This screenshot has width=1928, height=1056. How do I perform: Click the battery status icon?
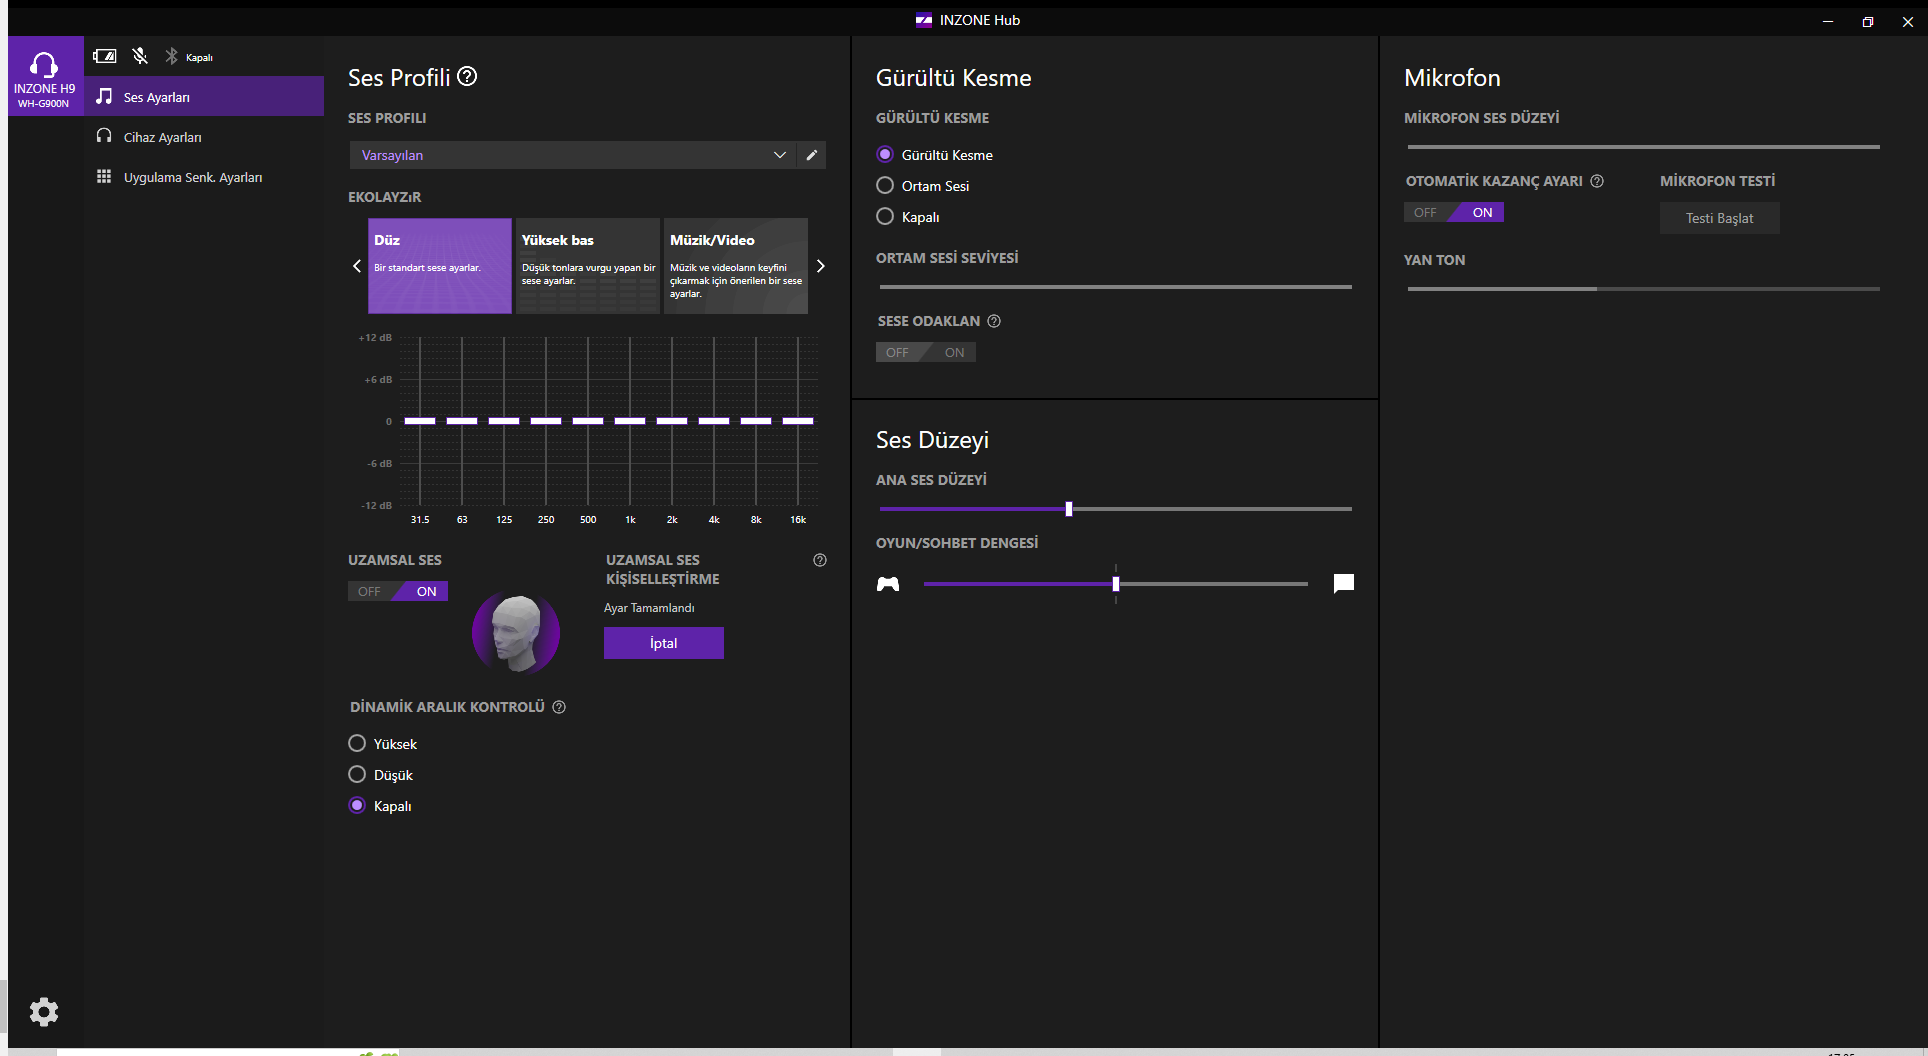tap(104, 56)
